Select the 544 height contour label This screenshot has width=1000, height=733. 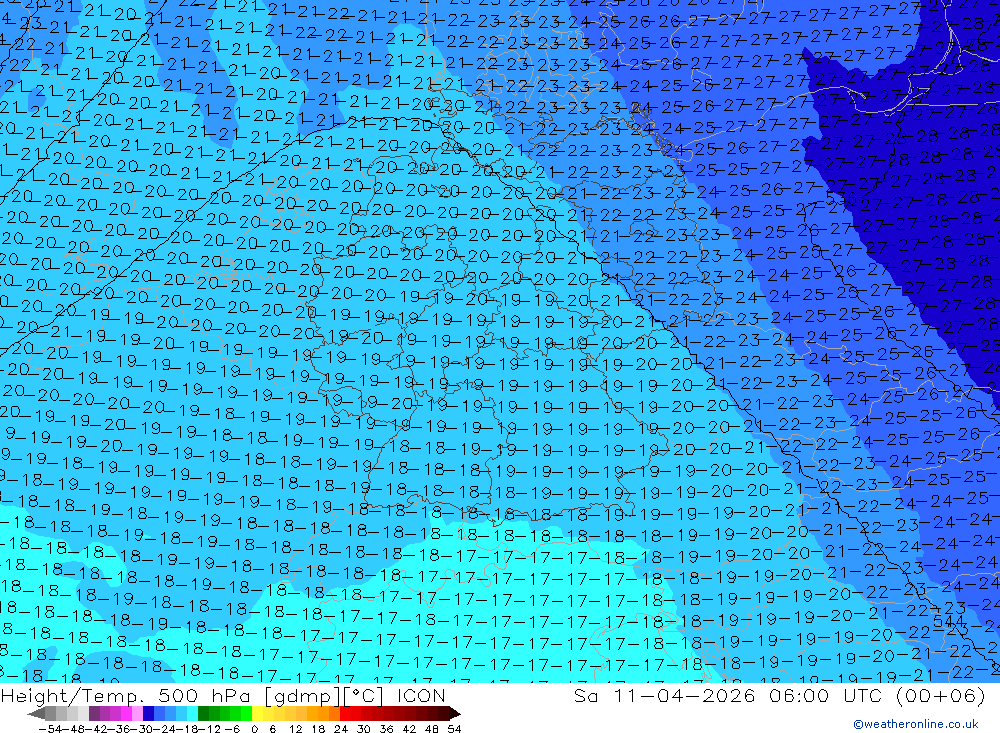(x=948, y=621)
